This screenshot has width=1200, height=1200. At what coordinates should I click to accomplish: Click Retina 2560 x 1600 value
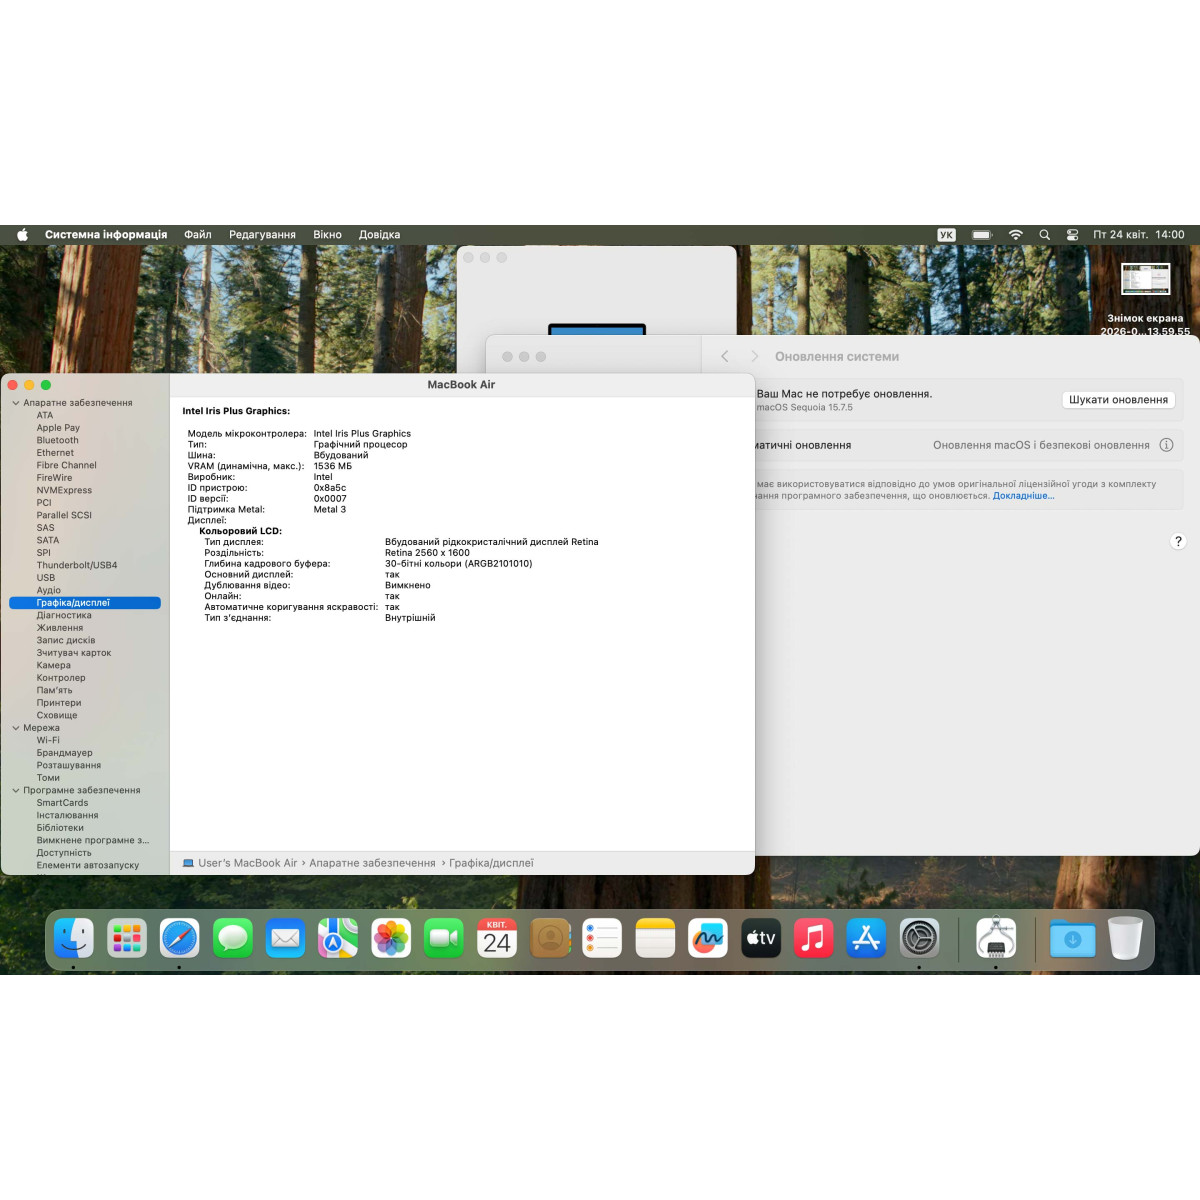tap(427, 553)
